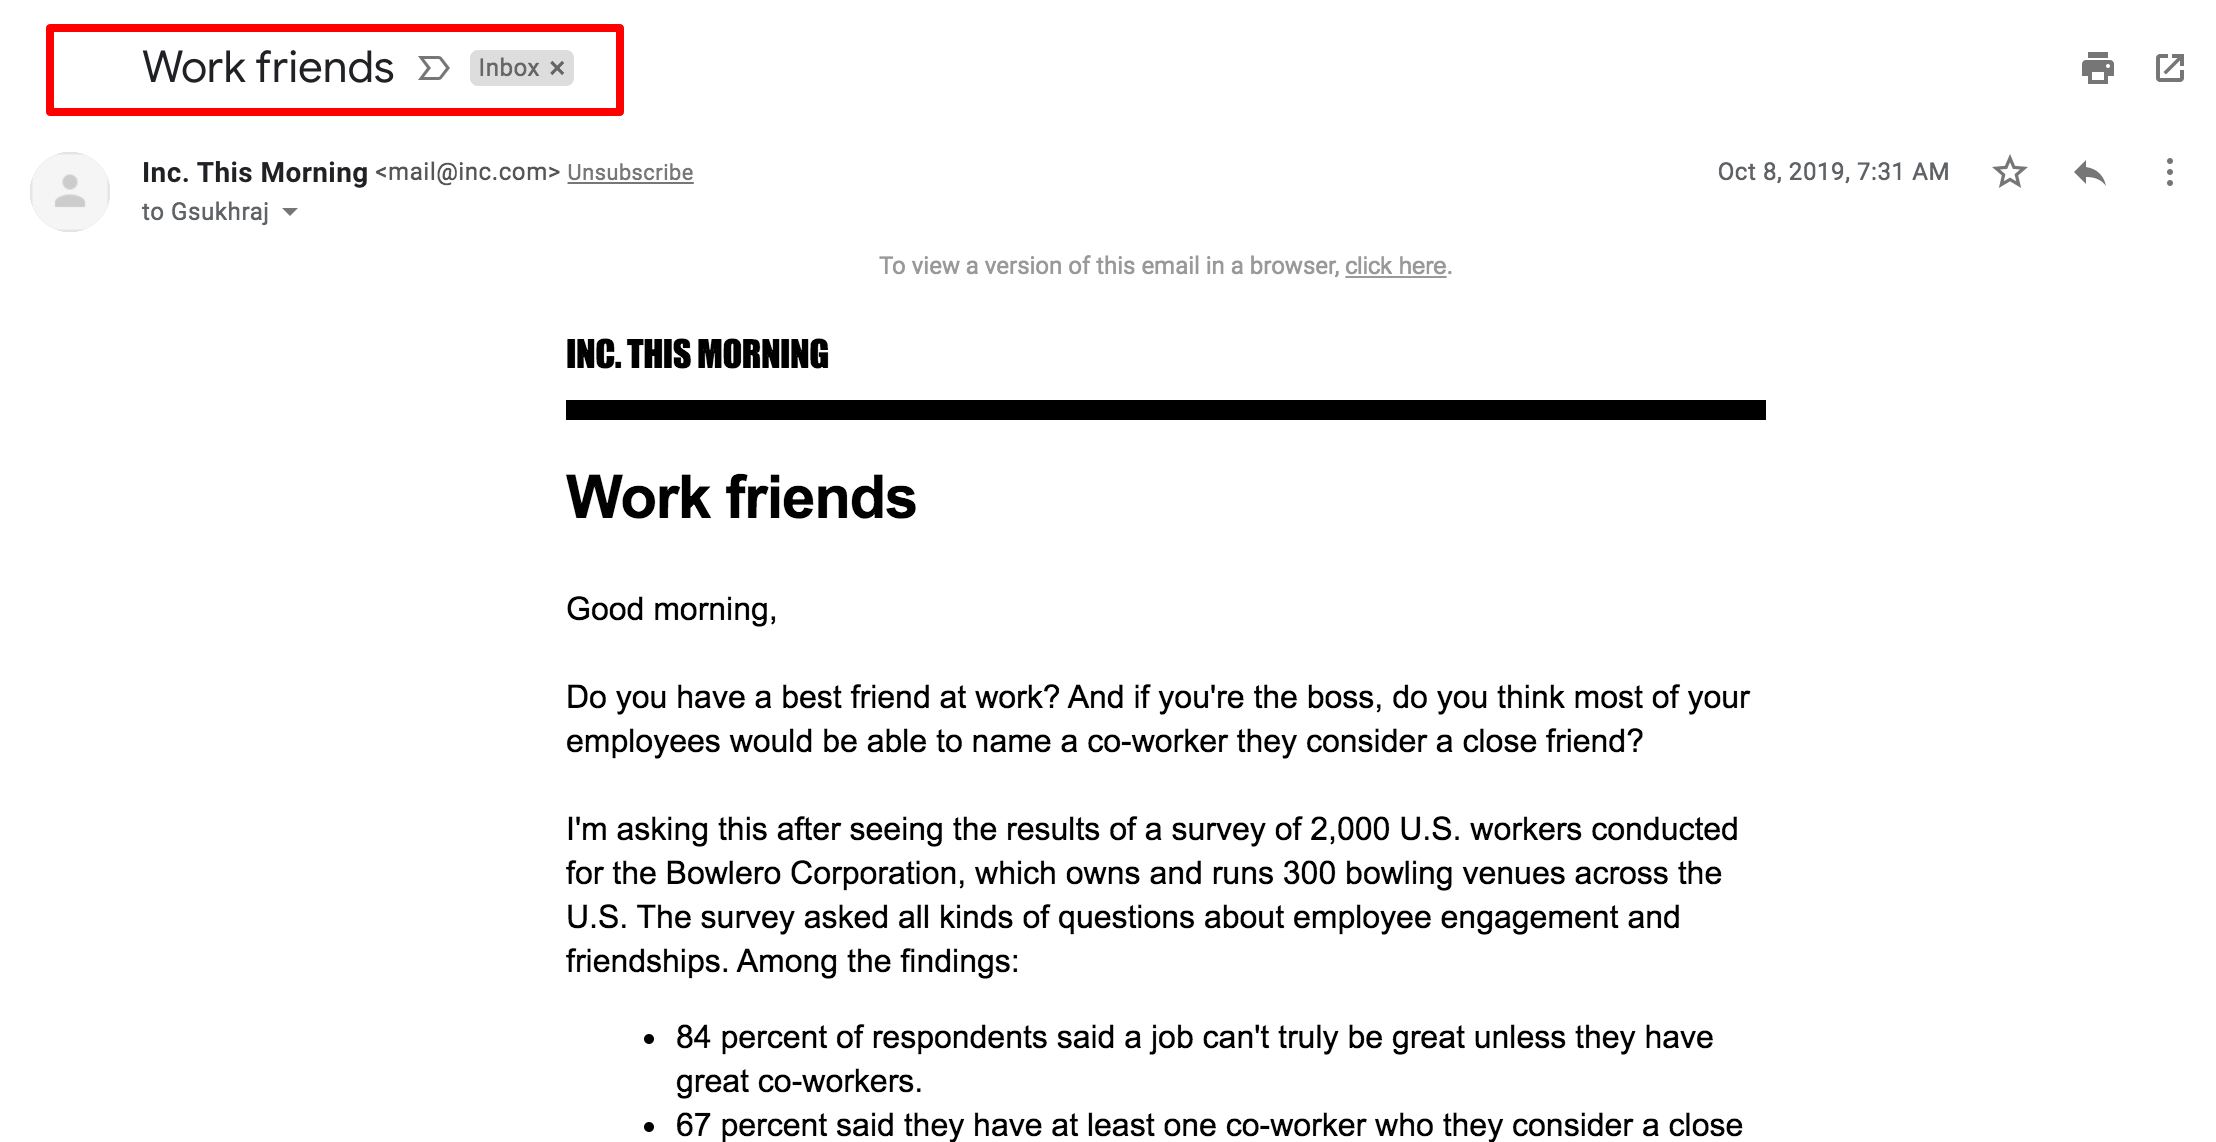The height and width of the screenshot is (1142, 2216).
Task: Click the sender profile avatar icon
Action: (x=68, y=191)
